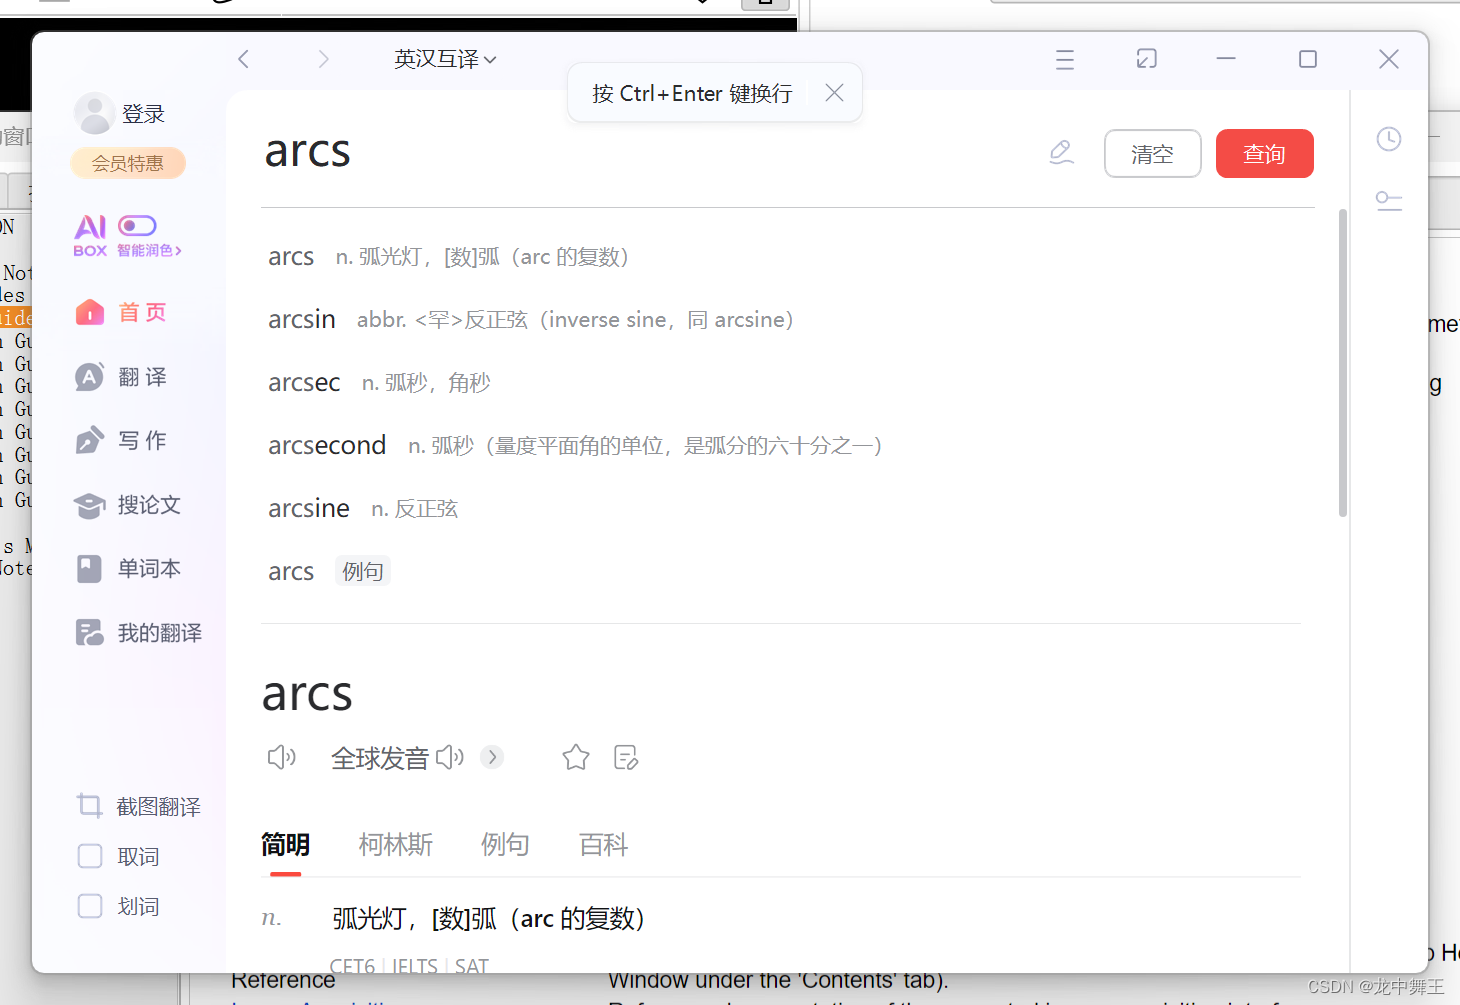This screenshot has width=1460, height=1005.
Task: Click 登录 to log in
Action: [143, 114]
